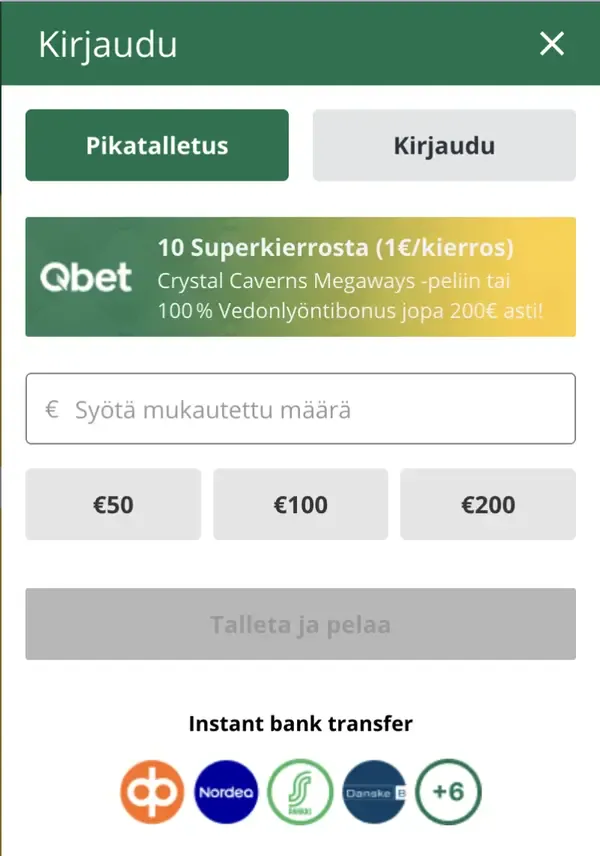Choose the €100 quick amount

tap(300, 505)
